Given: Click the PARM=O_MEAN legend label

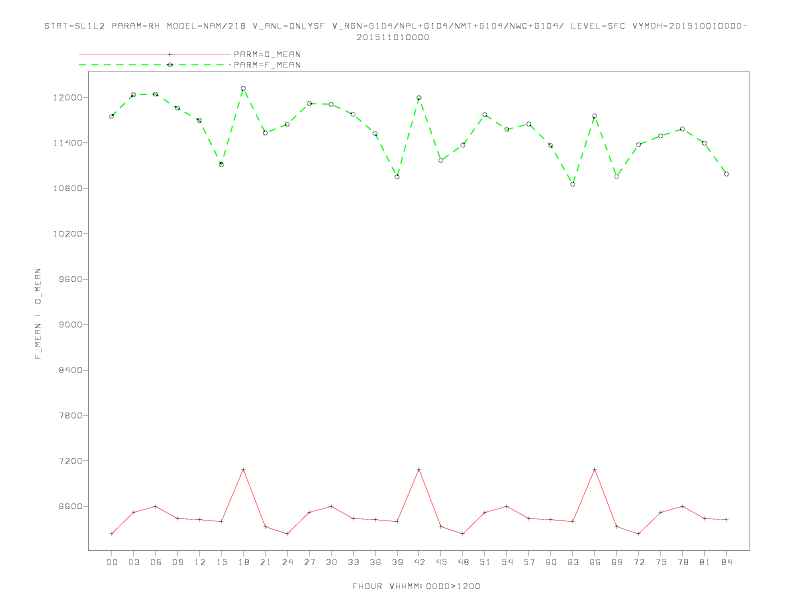Looking at the screenshot, I should (267, 54).
